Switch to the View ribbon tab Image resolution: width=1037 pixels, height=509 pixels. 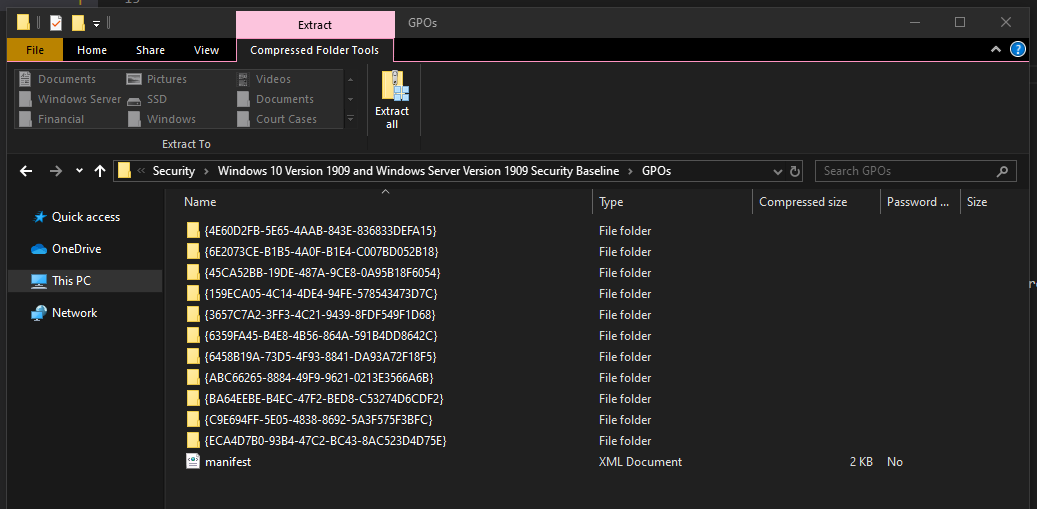(206, 50)
